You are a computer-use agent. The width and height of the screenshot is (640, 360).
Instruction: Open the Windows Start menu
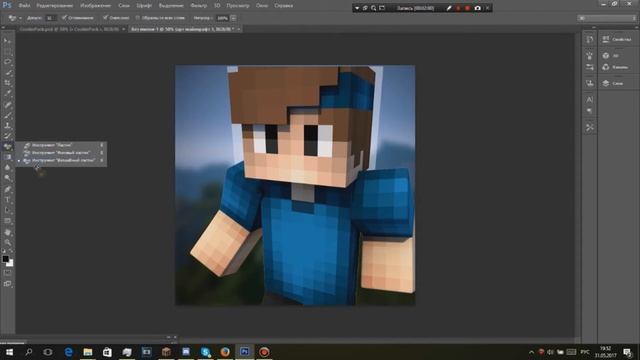pos(9,352)
